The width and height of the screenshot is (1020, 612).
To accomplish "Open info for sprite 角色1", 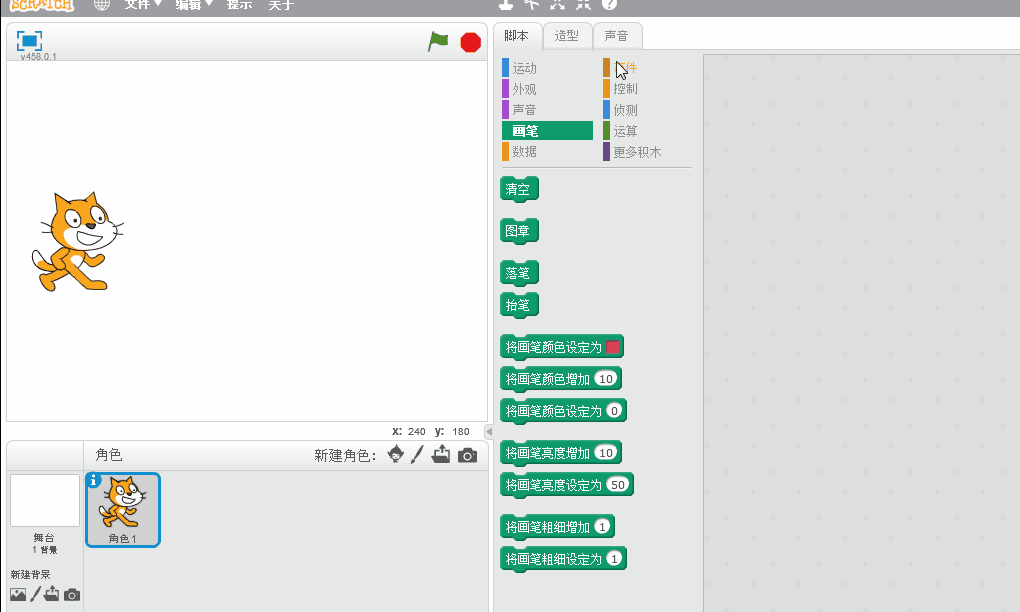I will 93,480.
